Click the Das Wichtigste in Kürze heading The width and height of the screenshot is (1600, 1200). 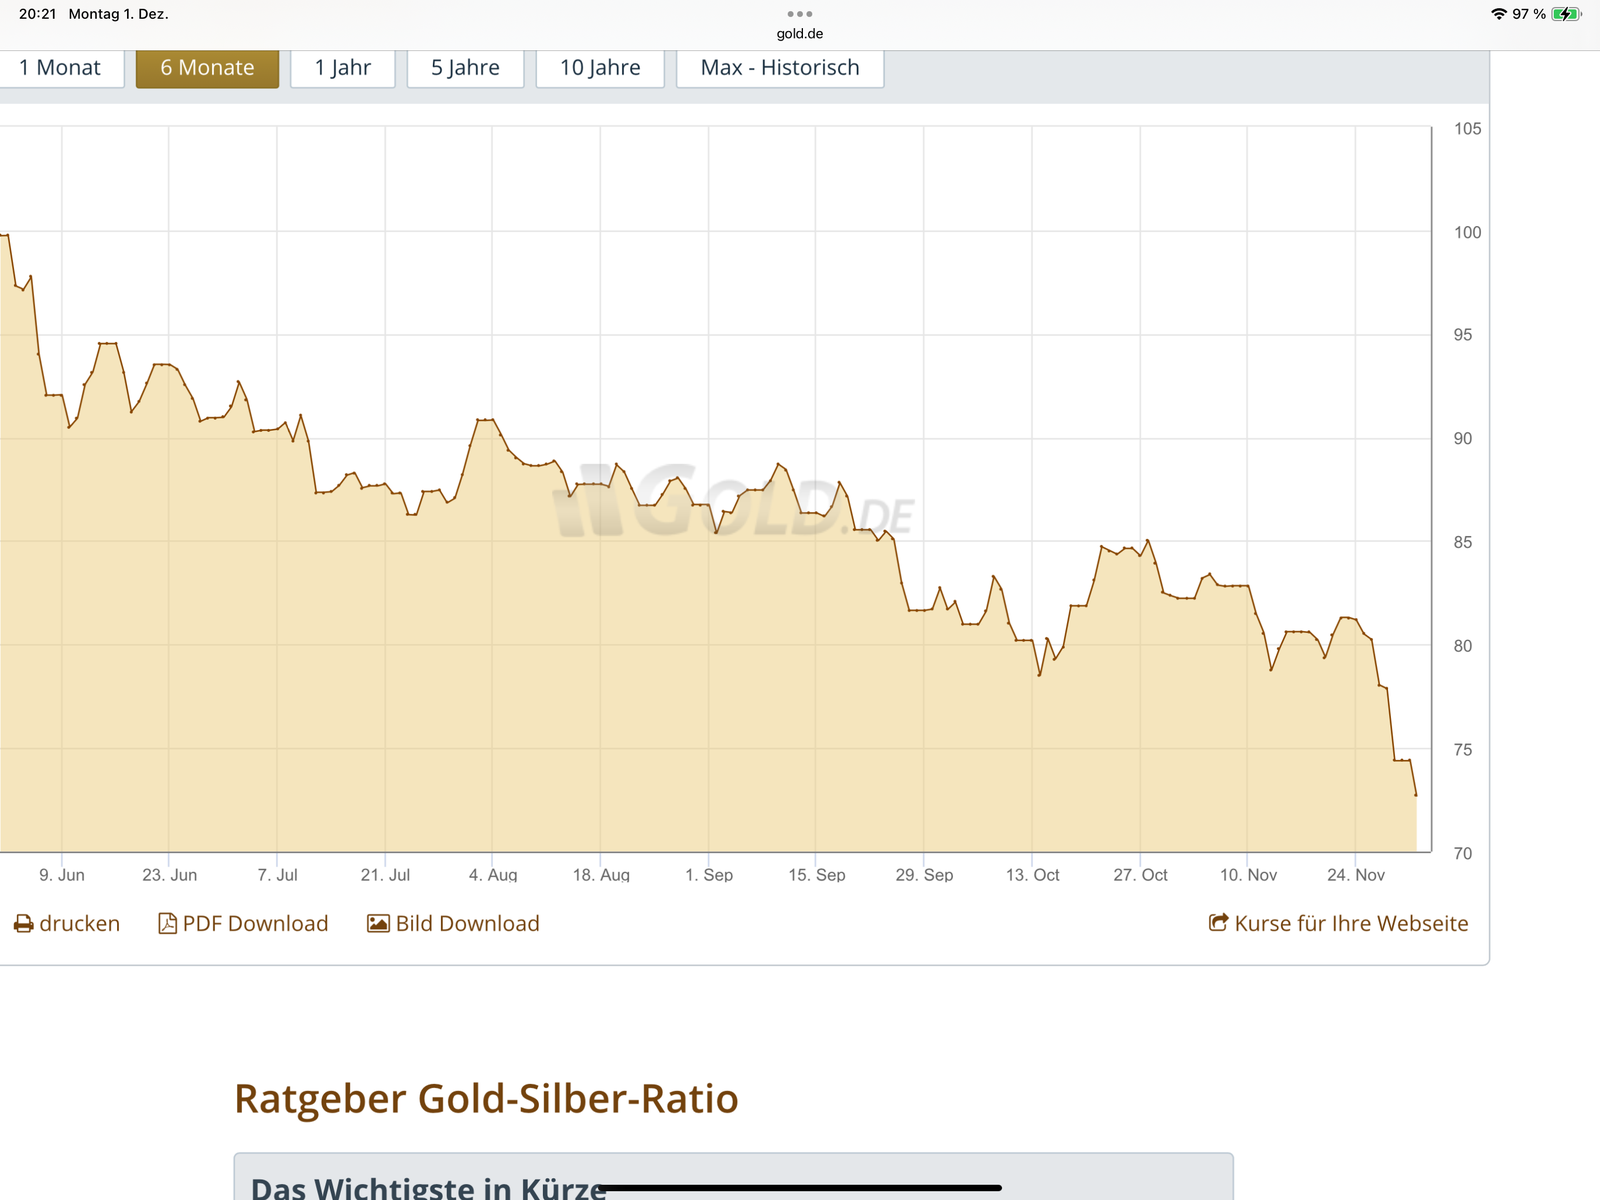pos(428,1187)
